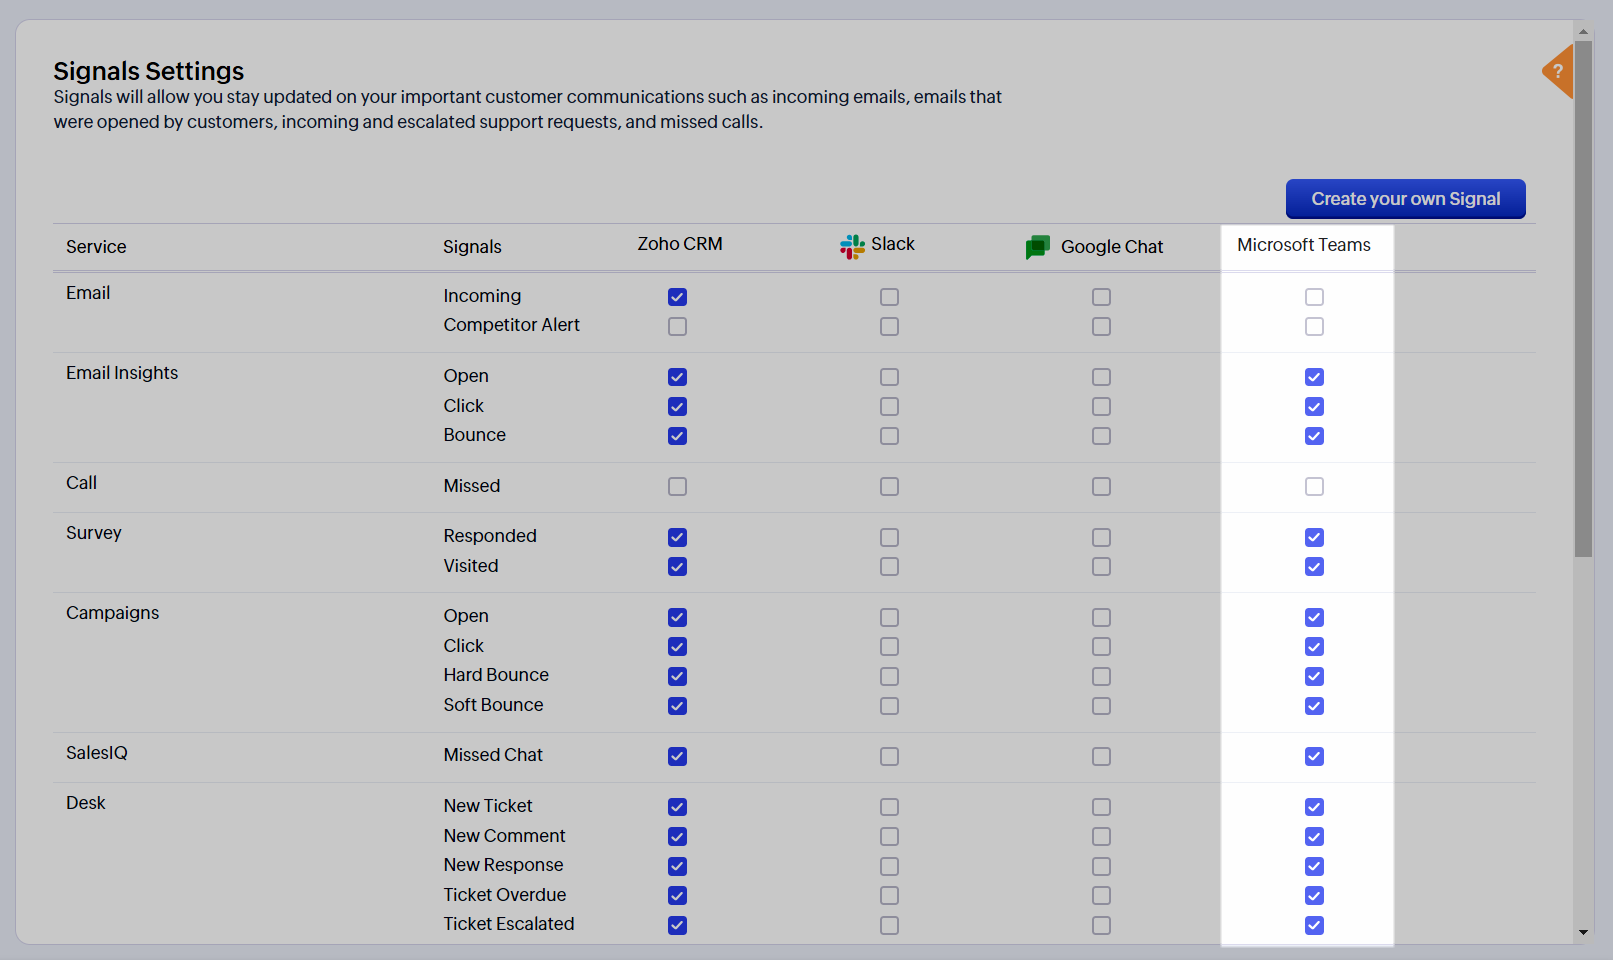Click the orange help question mark icon
Image resolution: width=1613 pixels, height=960 pixels.
[1558, 71]
